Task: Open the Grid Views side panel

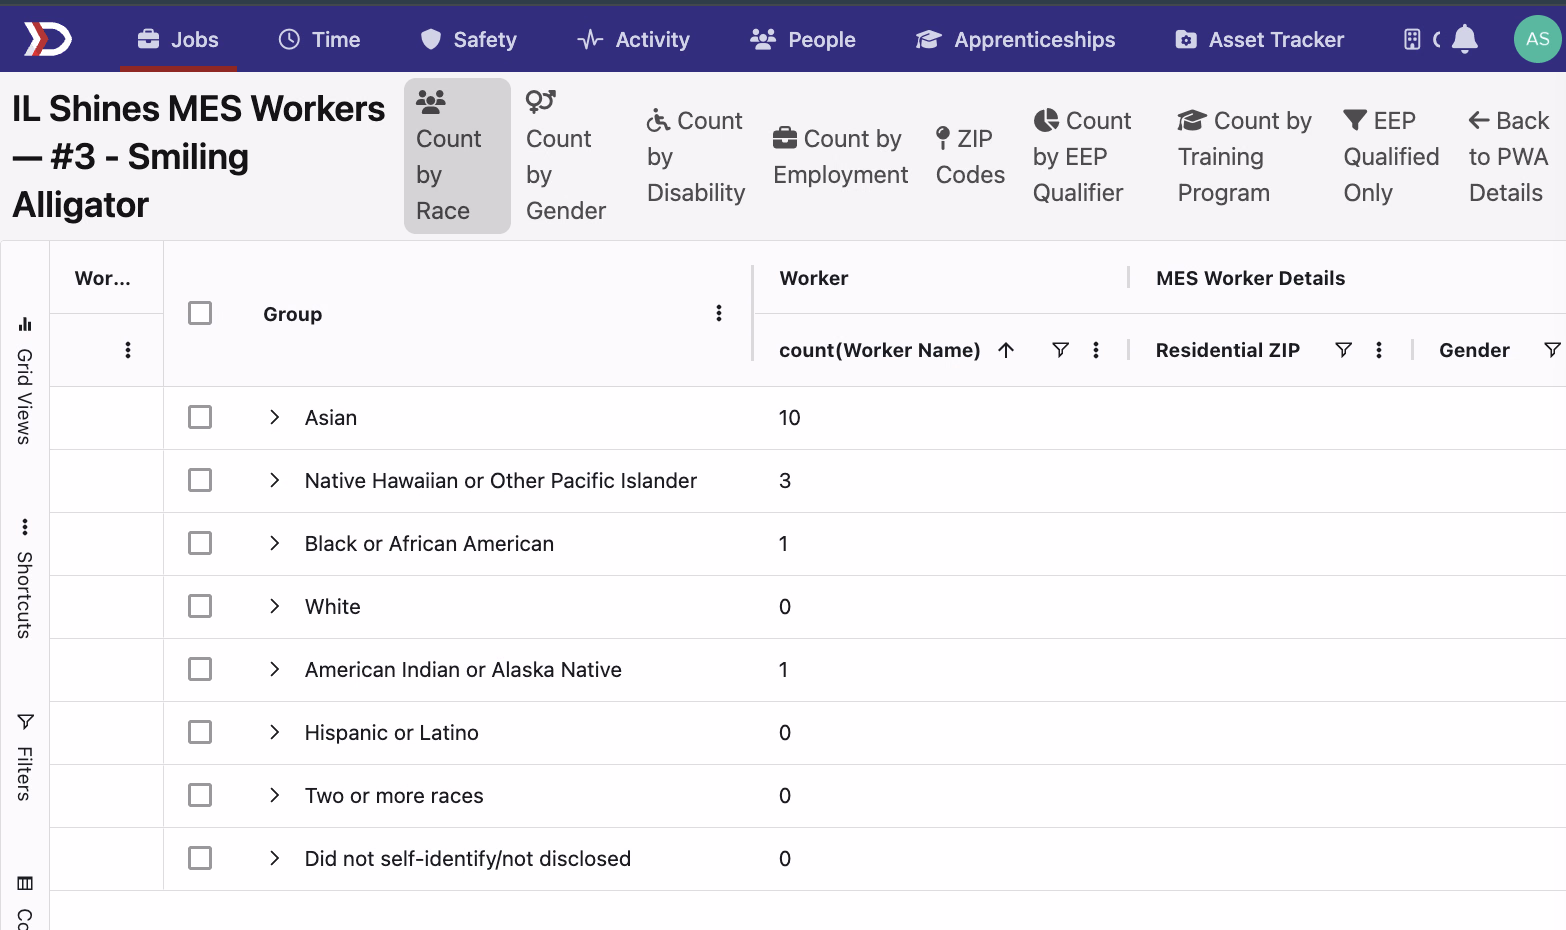Action: [25, 380]
